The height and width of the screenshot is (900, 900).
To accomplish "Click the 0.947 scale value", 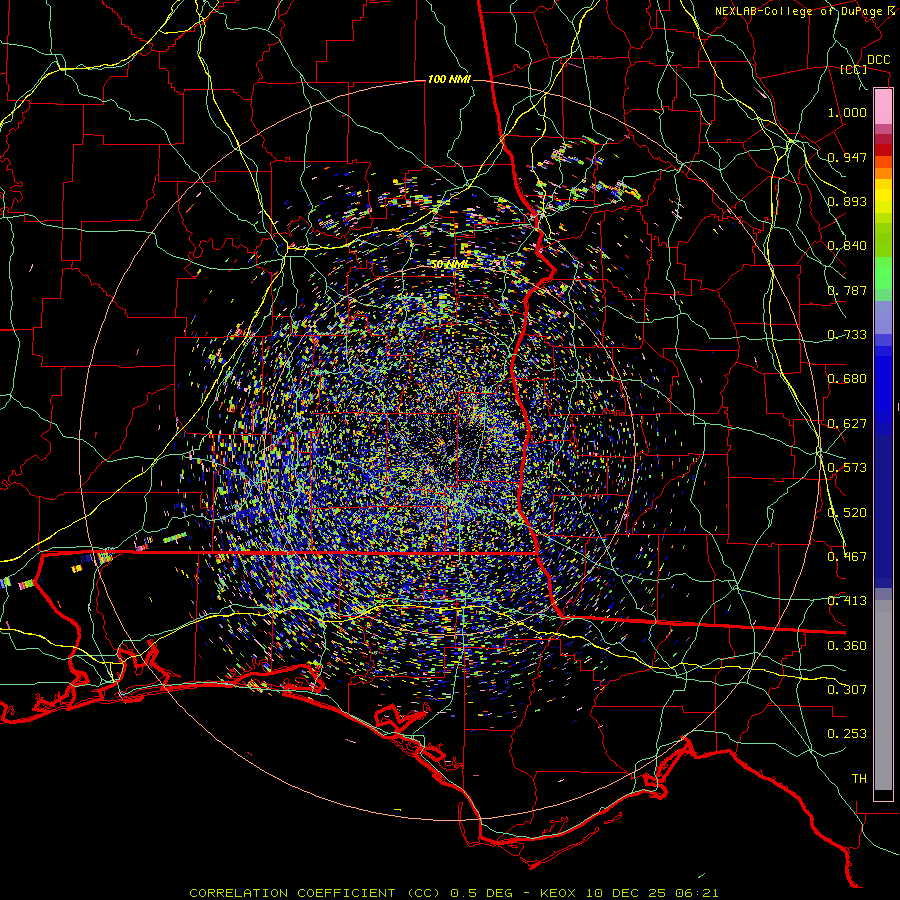I will coord(847,157).
